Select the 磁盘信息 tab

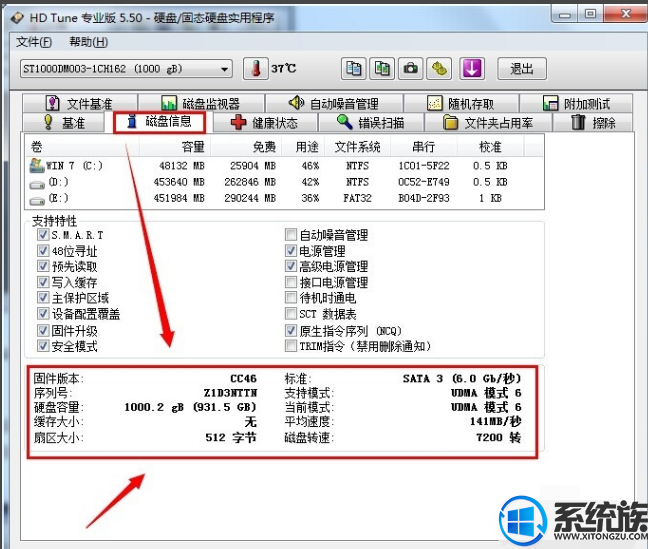160,122
